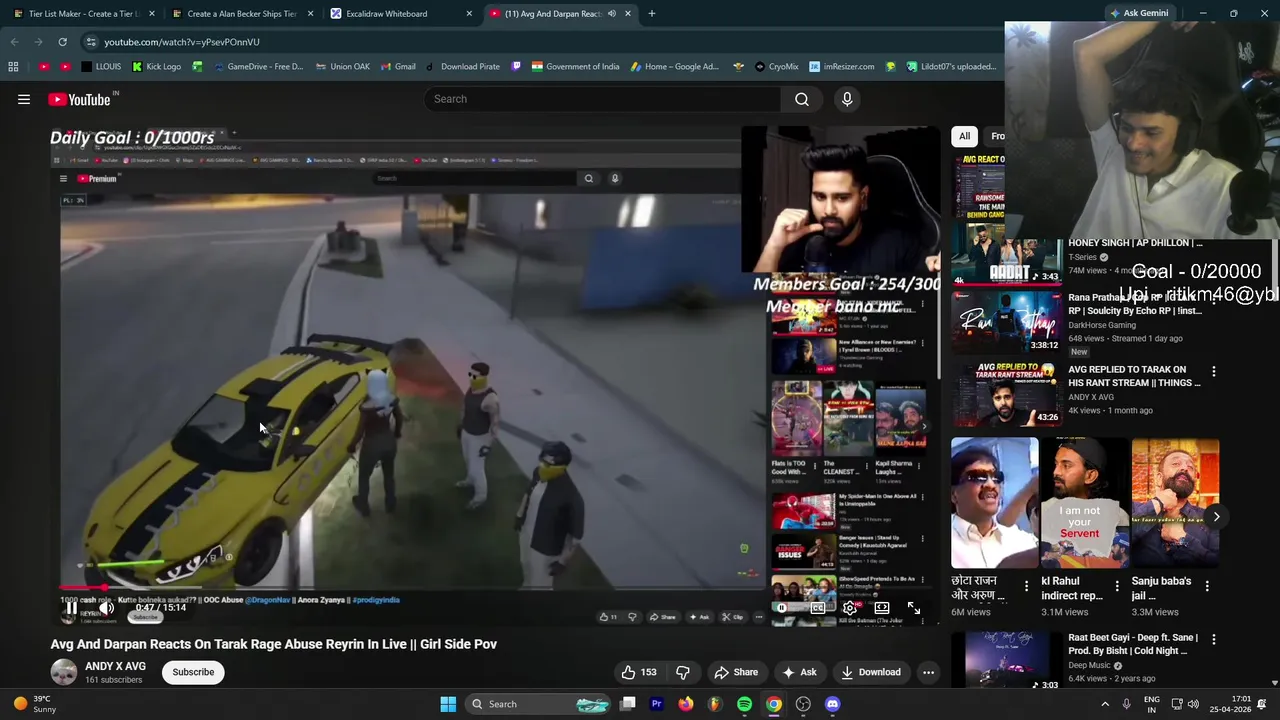1280x720 pixels.
Task: Open the Download Pirate bookmark
Action: (463, 67)
